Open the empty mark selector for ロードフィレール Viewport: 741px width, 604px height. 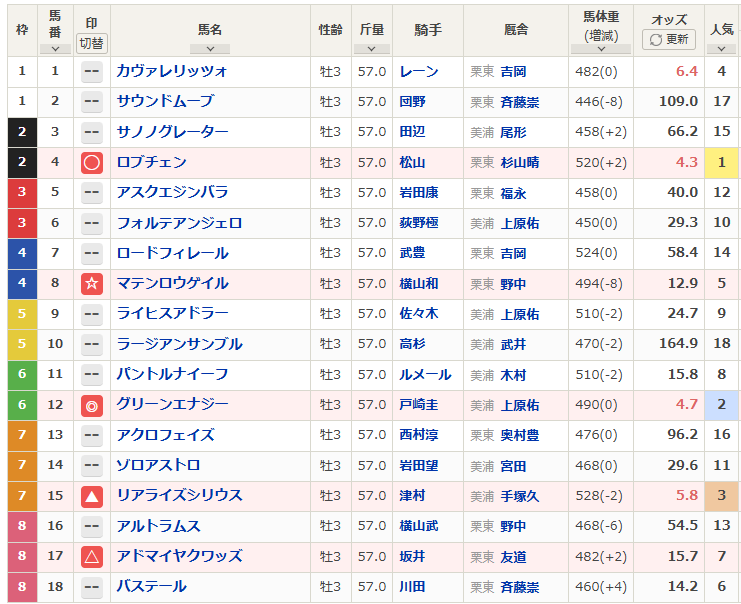tap(91, 253)
